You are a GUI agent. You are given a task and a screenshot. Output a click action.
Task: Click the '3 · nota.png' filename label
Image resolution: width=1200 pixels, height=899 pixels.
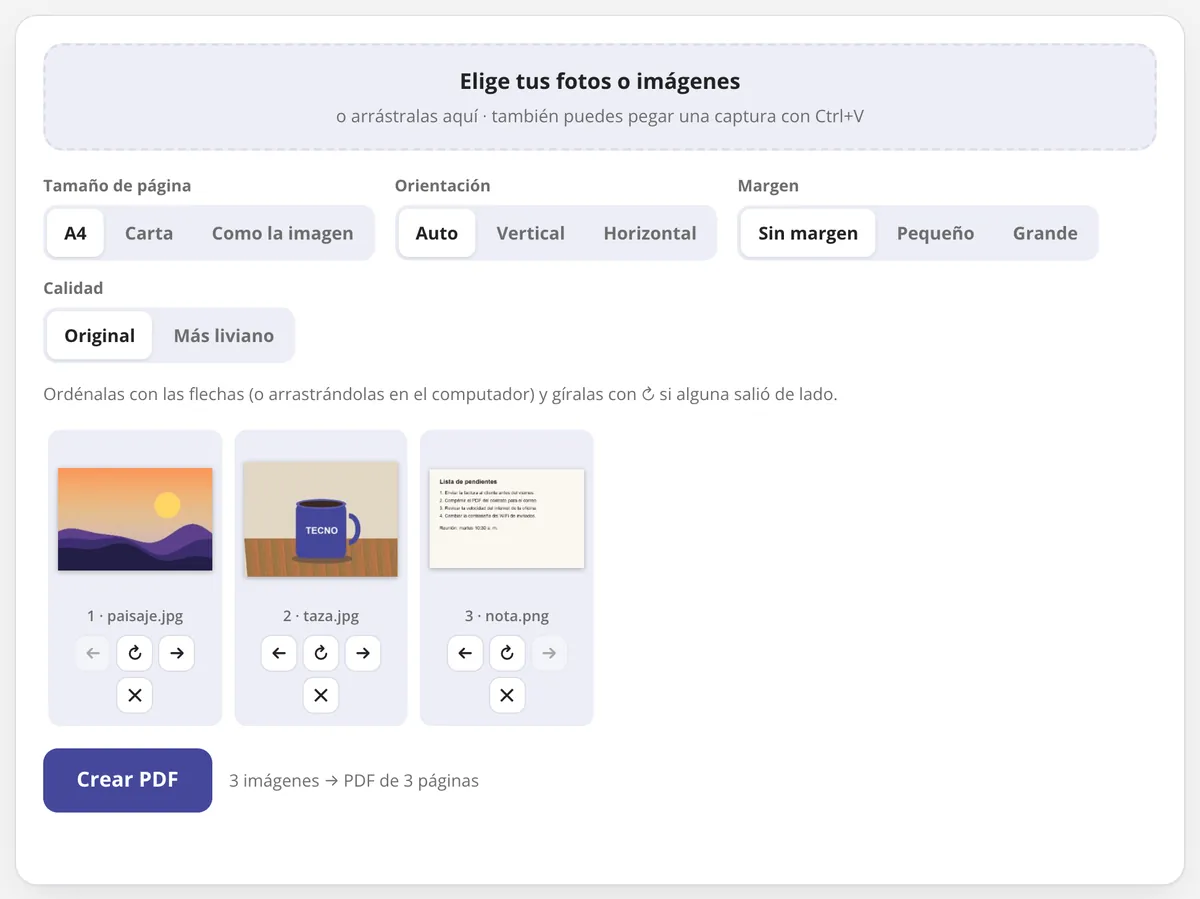pyautogui.click(x=507, y=616)
